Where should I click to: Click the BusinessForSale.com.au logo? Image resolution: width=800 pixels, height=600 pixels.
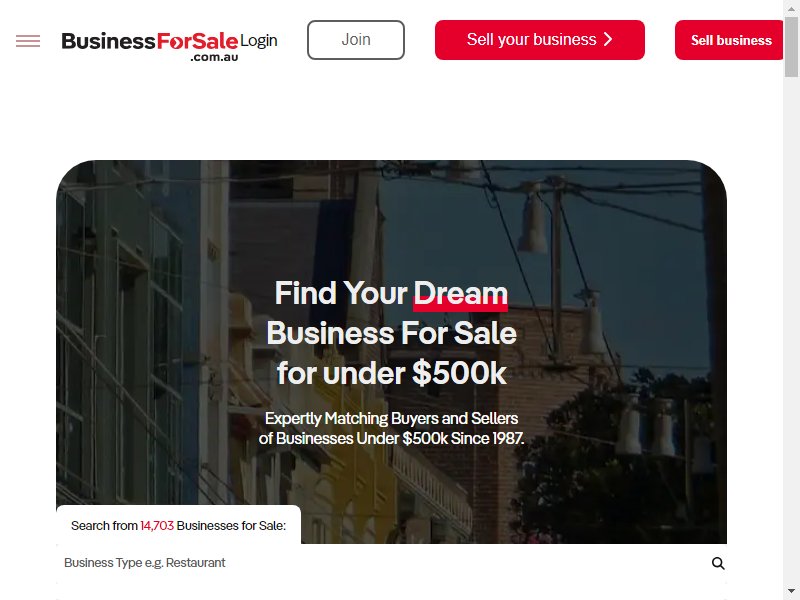[x=150, y=46]
